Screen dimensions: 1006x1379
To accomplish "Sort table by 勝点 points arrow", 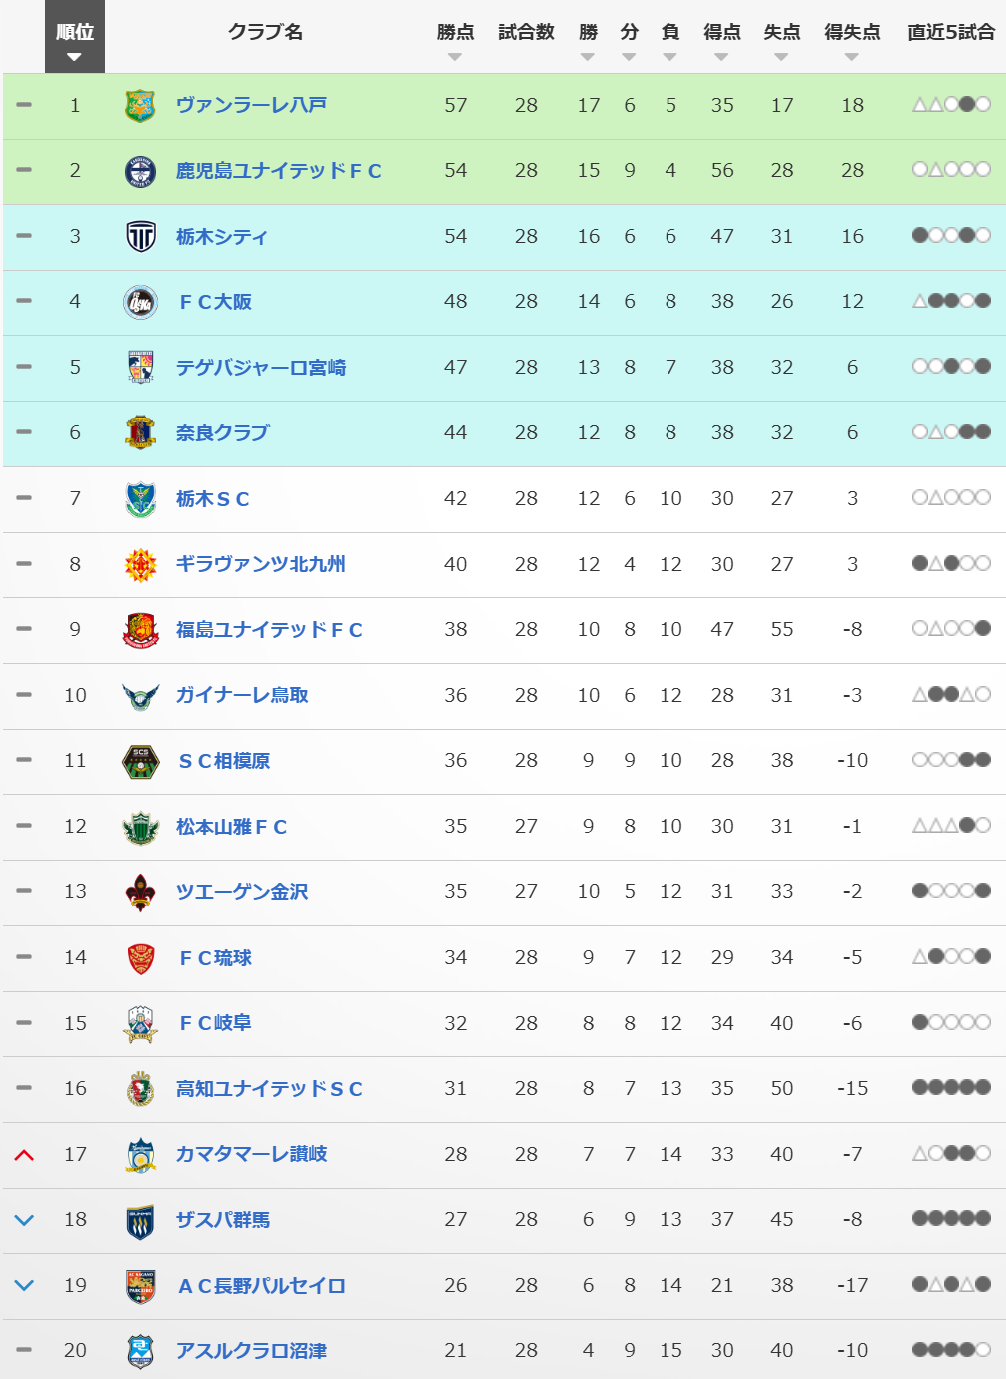I will [455, 57].
